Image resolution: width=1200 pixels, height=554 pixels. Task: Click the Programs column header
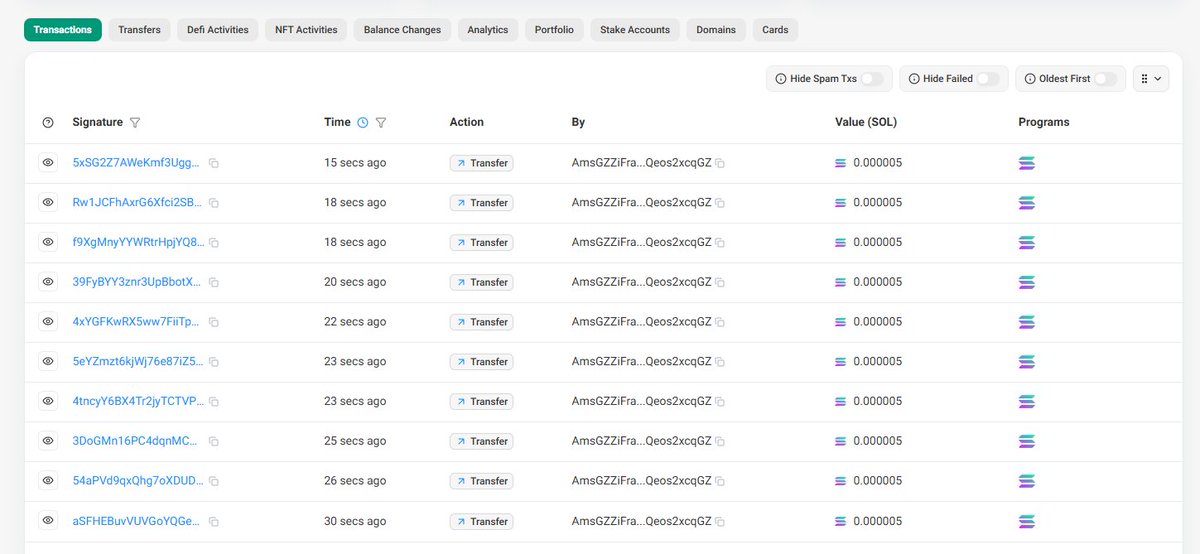(1044, 122)
